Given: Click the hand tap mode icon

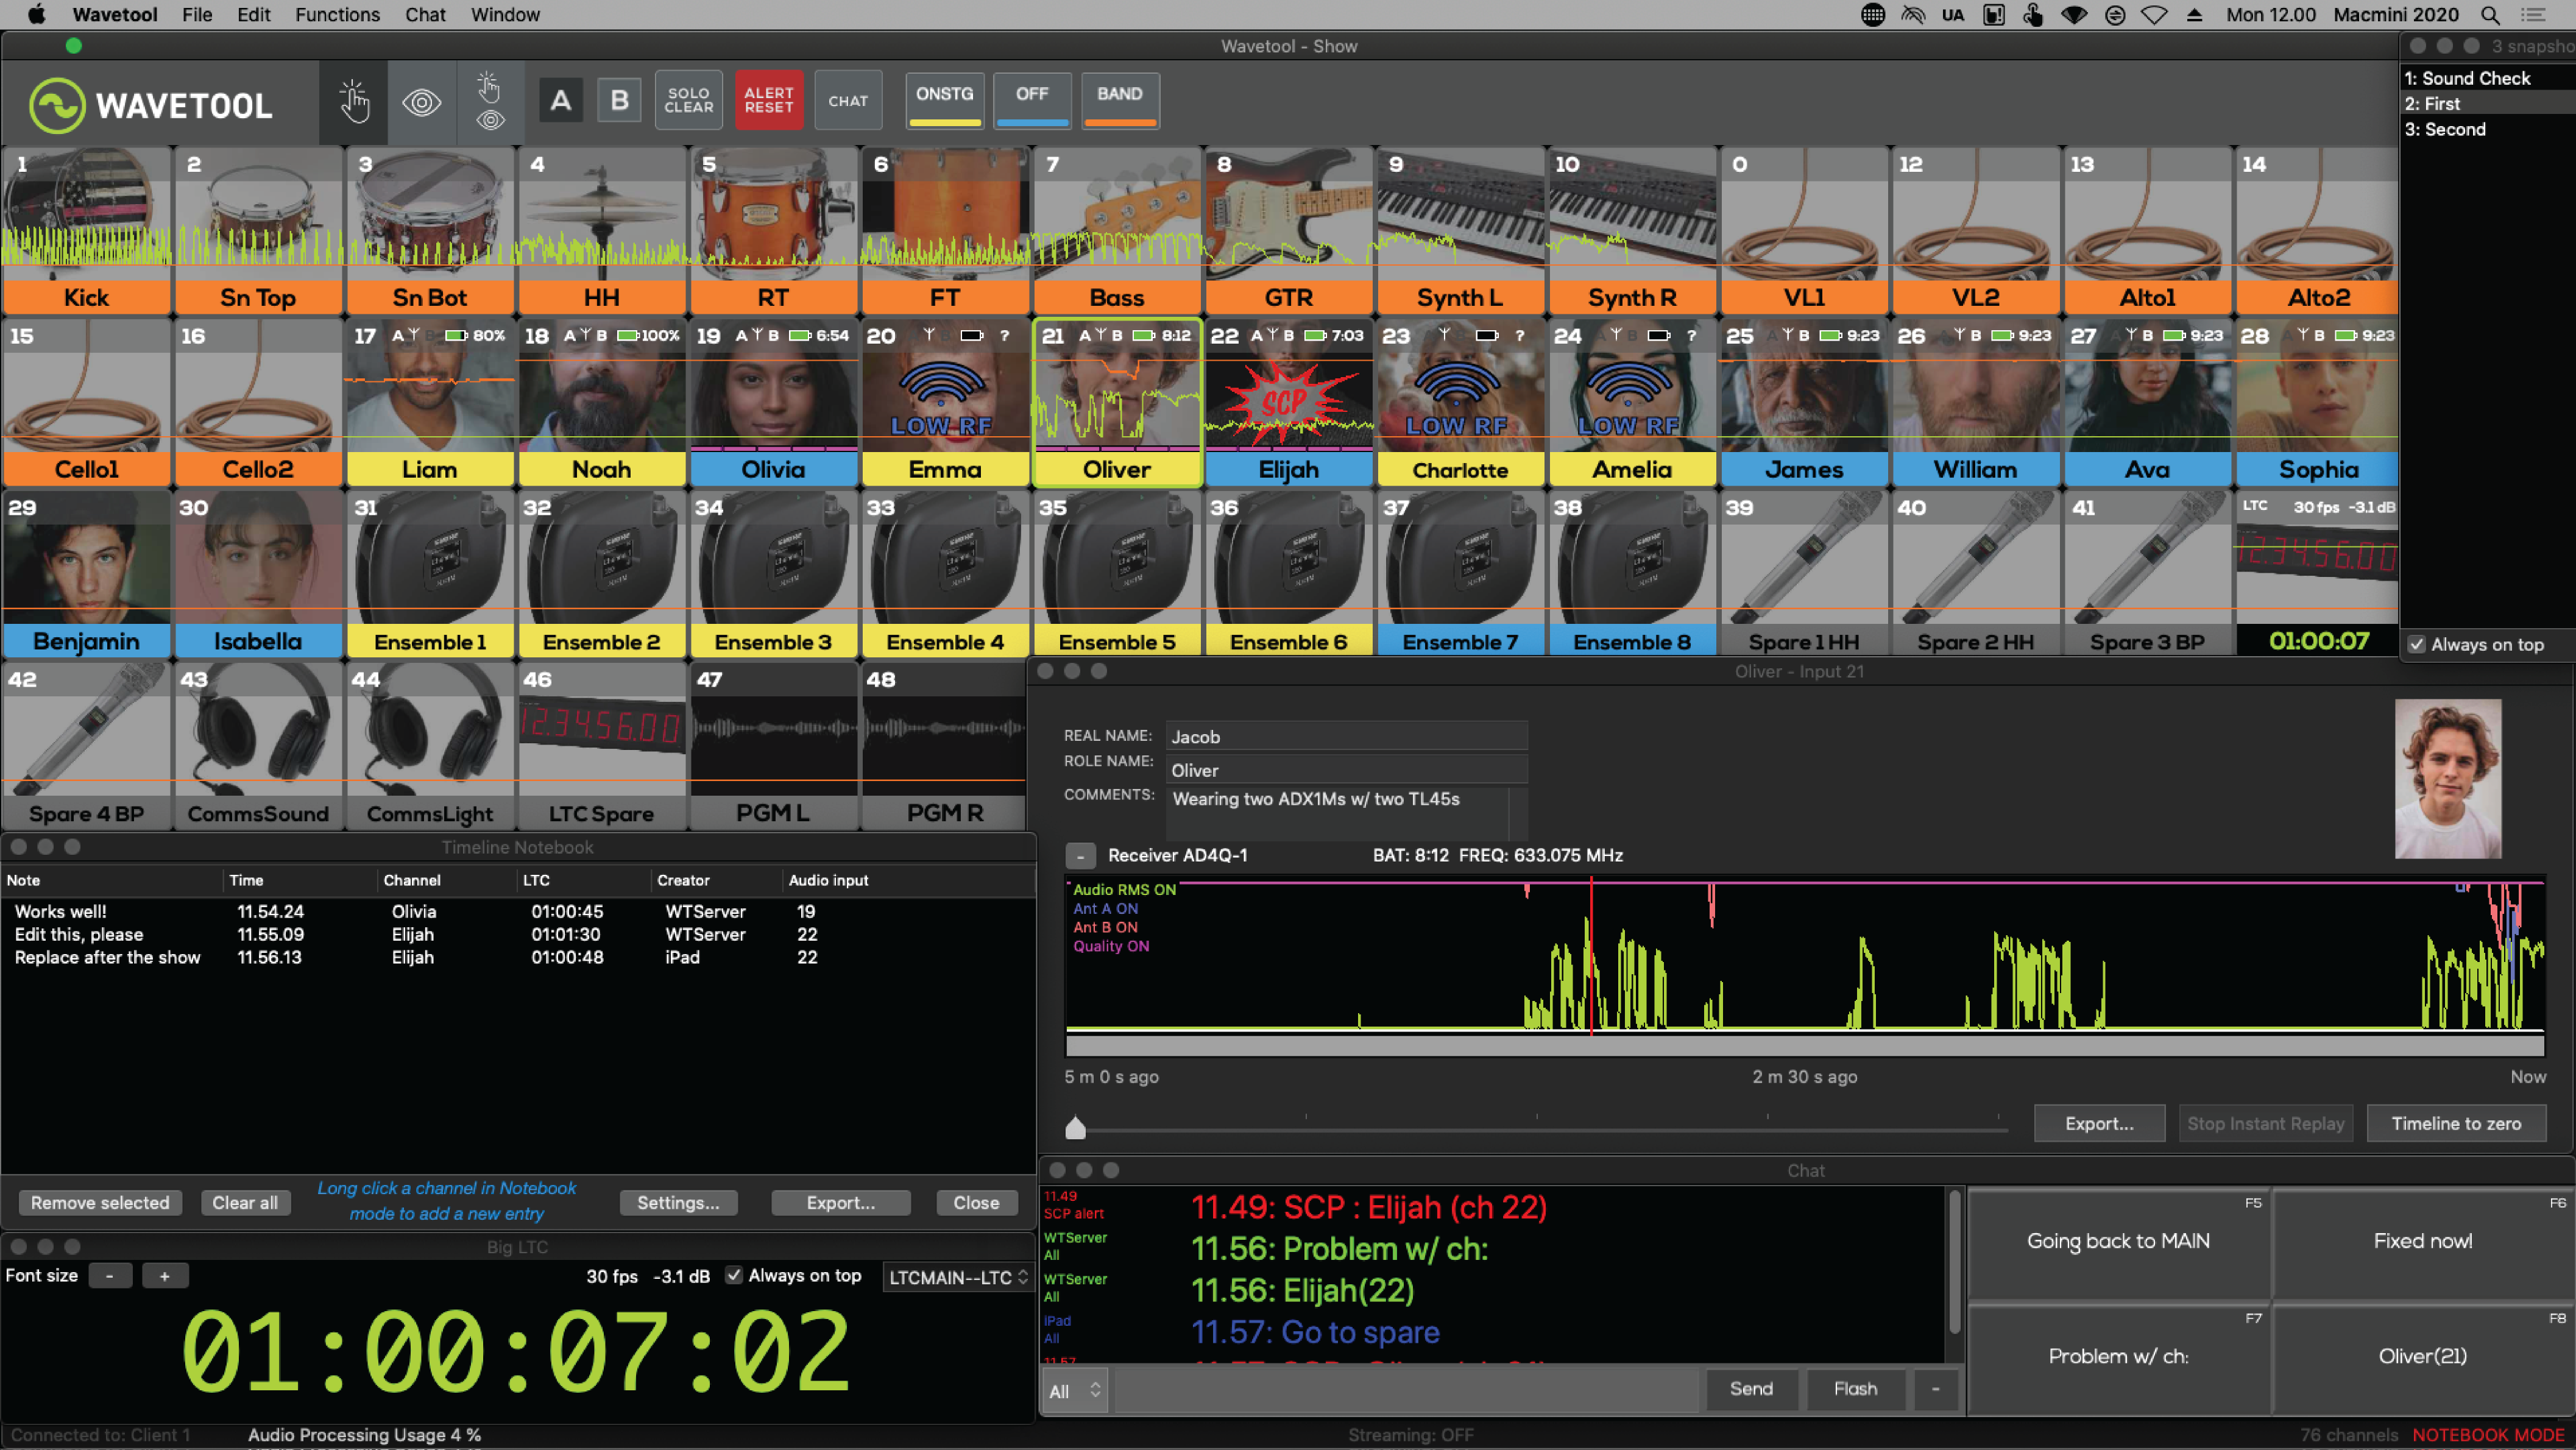Looking at the screenshot, I should click(x=354, y=102).
